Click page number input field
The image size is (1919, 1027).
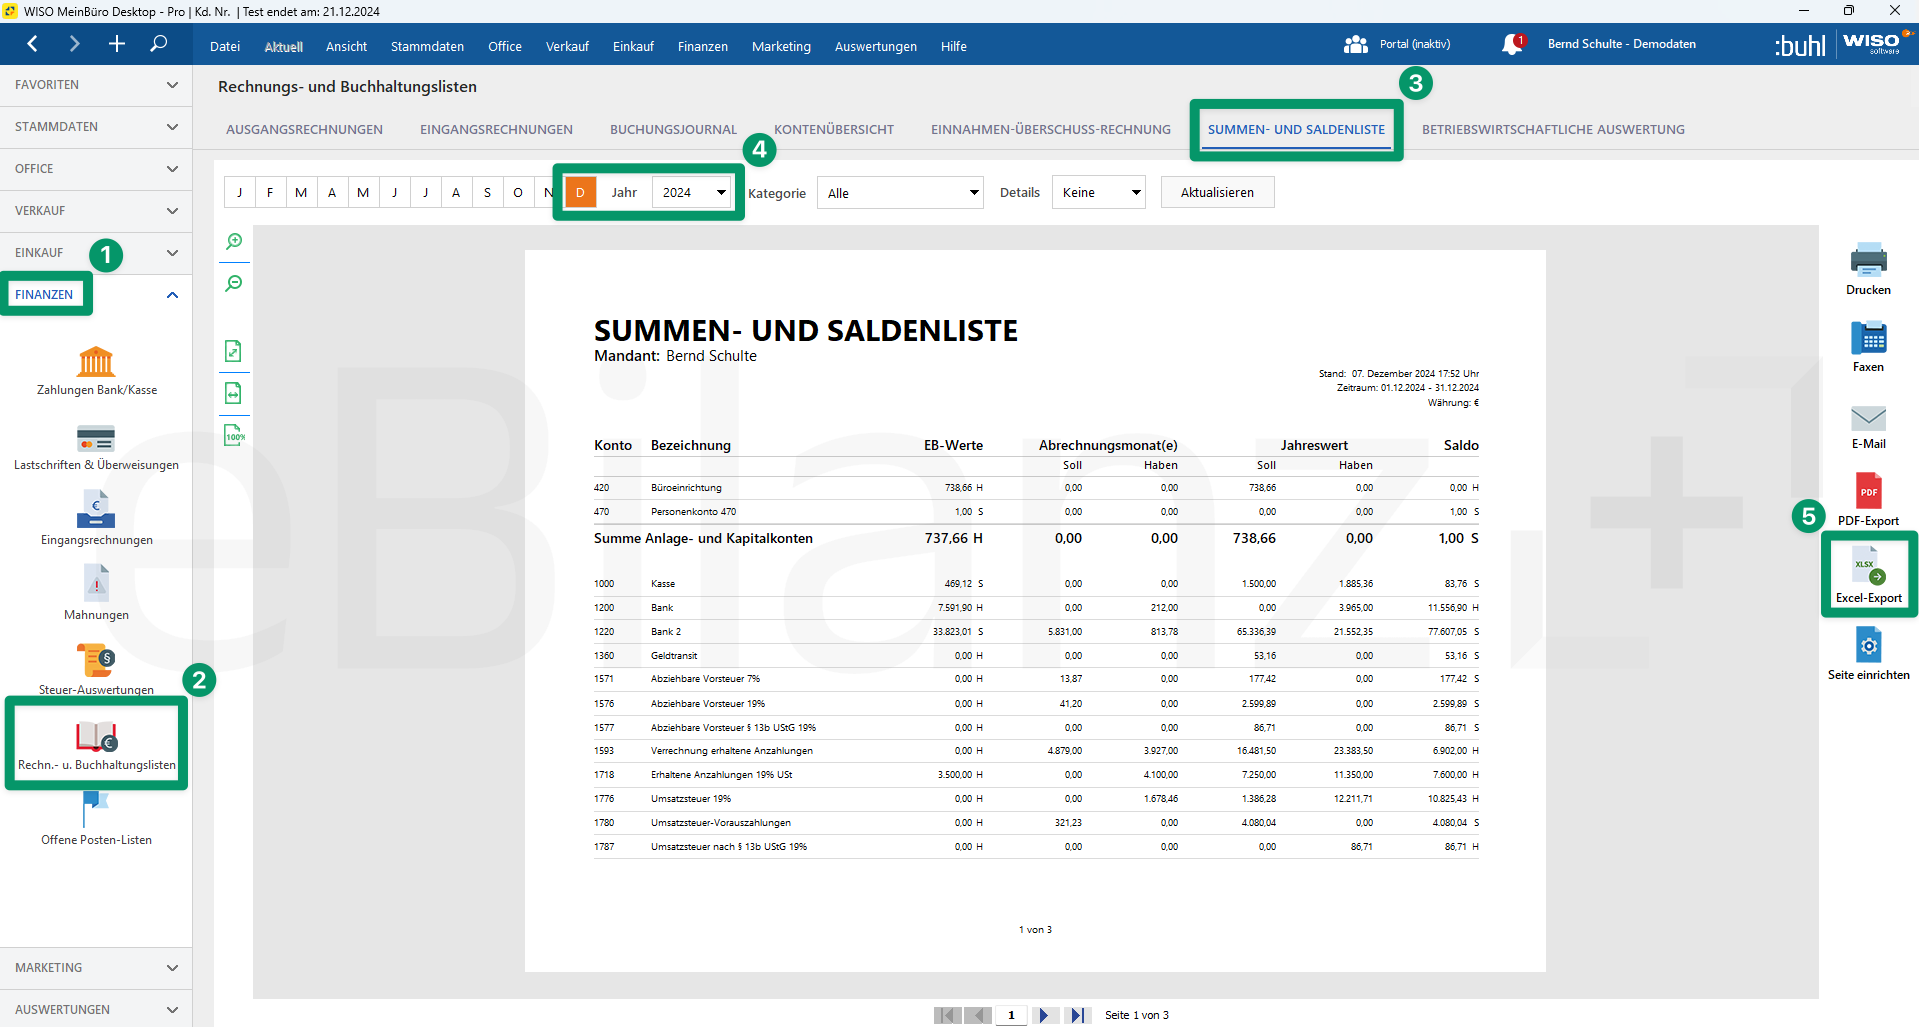[1011, 1015]
